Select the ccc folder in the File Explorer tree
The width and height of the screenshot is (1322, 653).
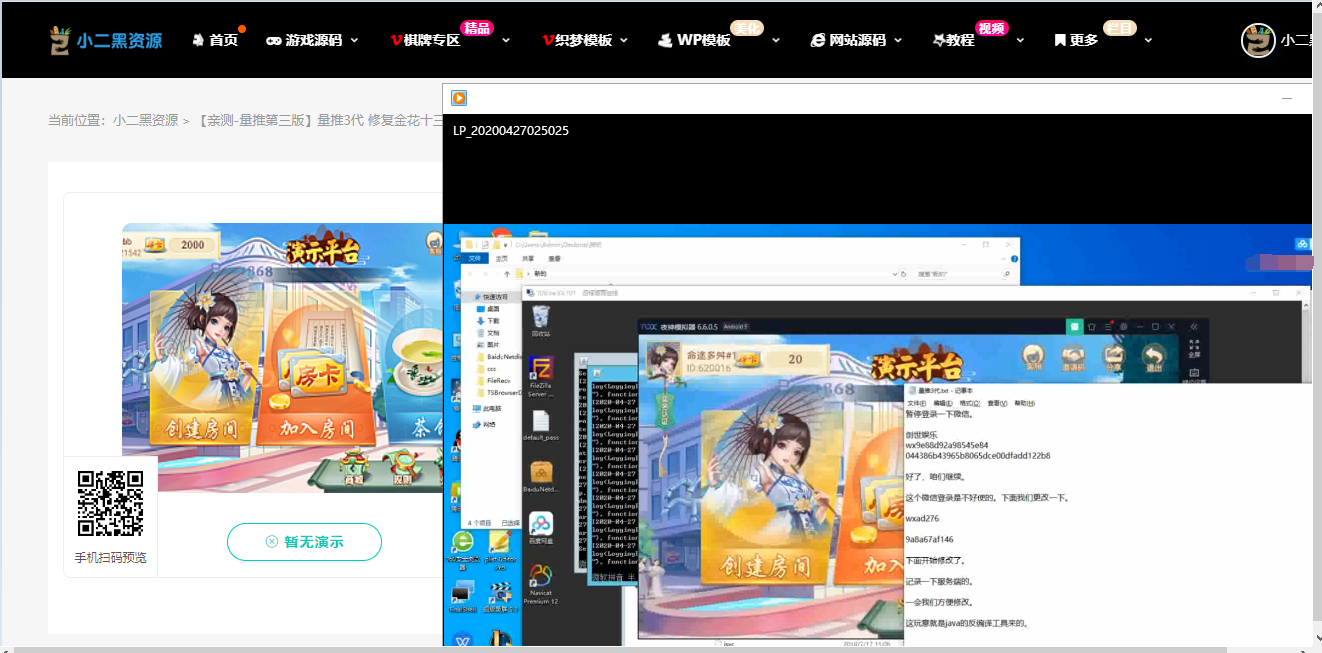tap(486, 368)
